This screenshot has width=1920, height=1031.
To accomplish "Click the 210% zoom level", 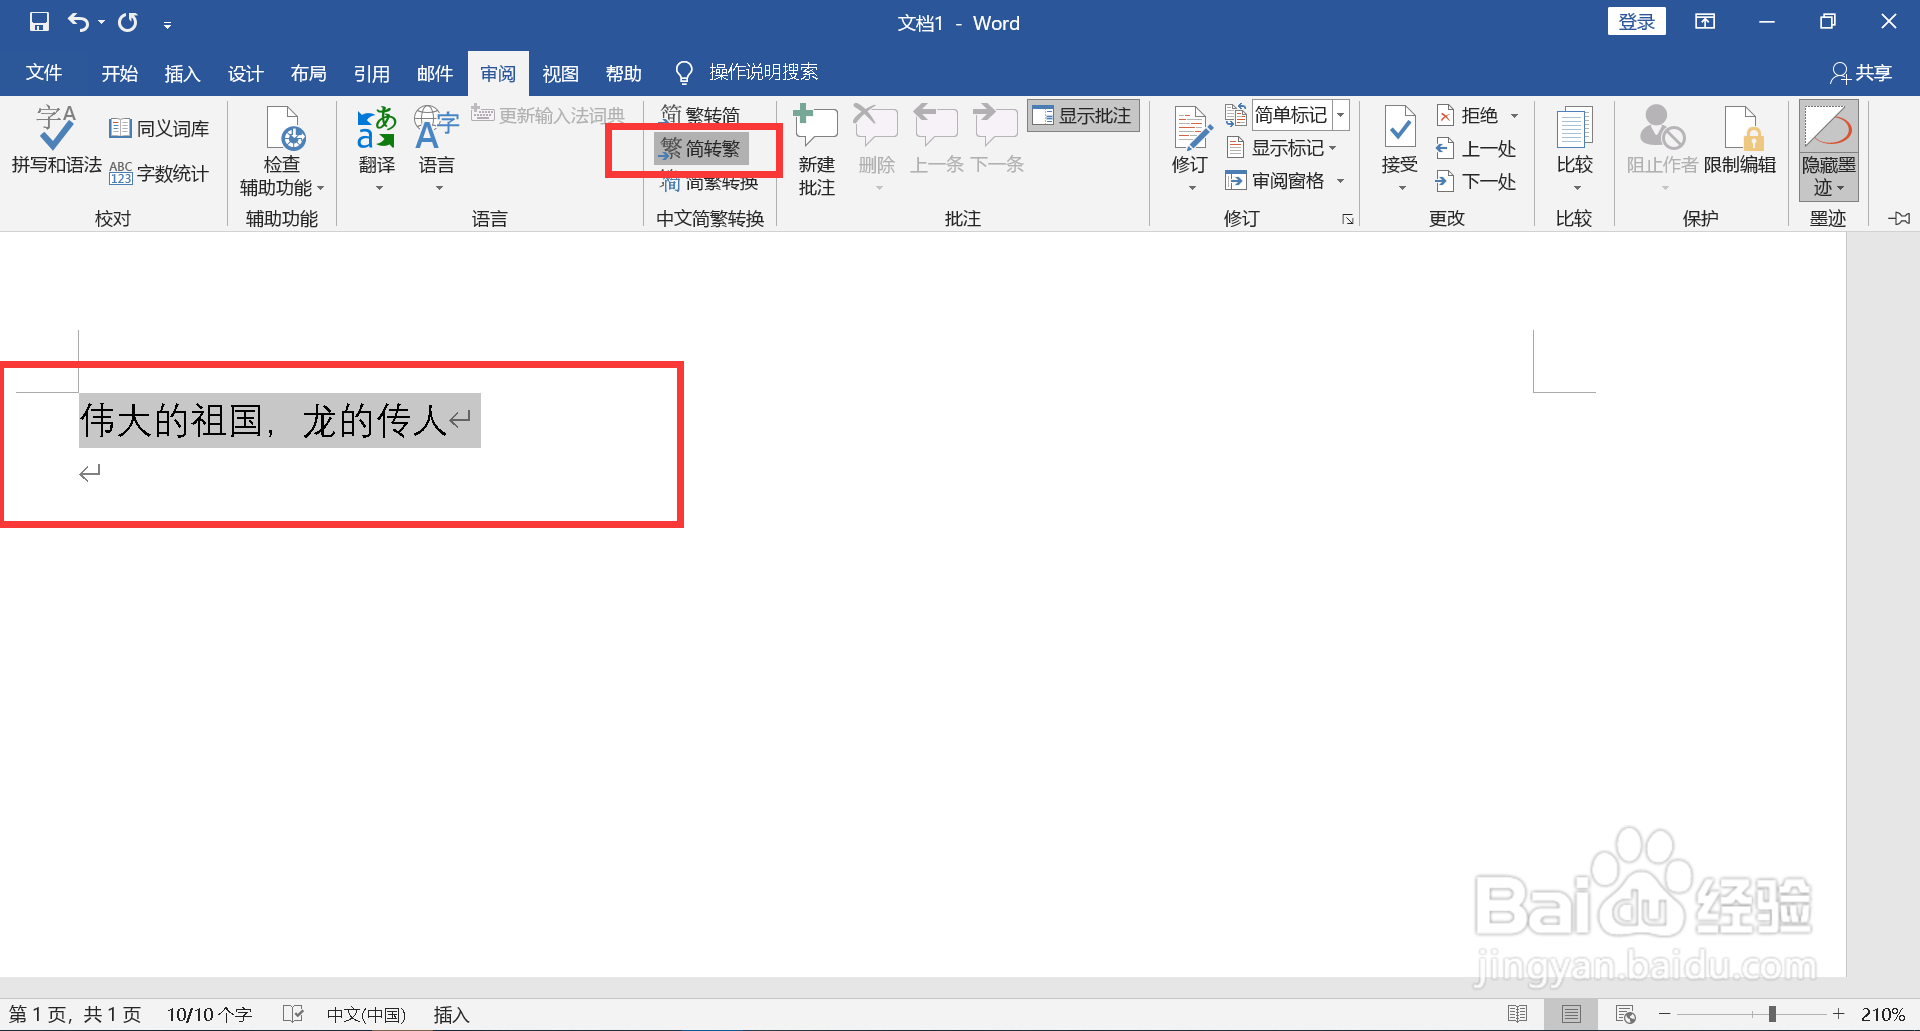I will [1883, 1014].
